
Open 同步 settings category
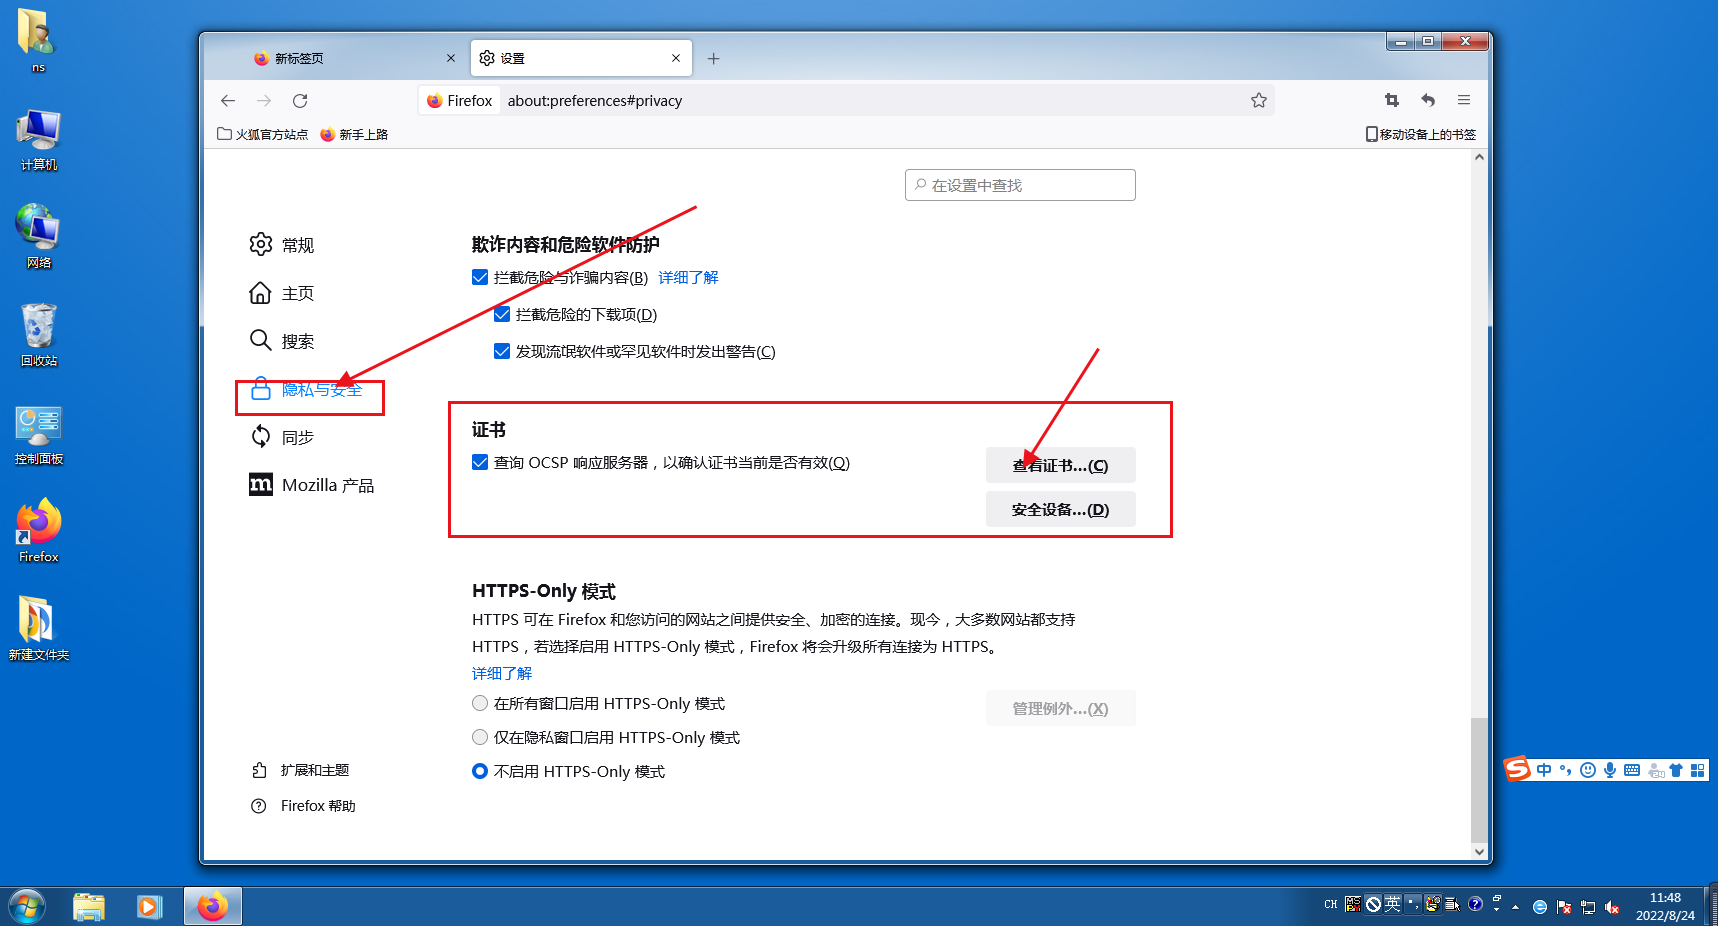[282, 437]
